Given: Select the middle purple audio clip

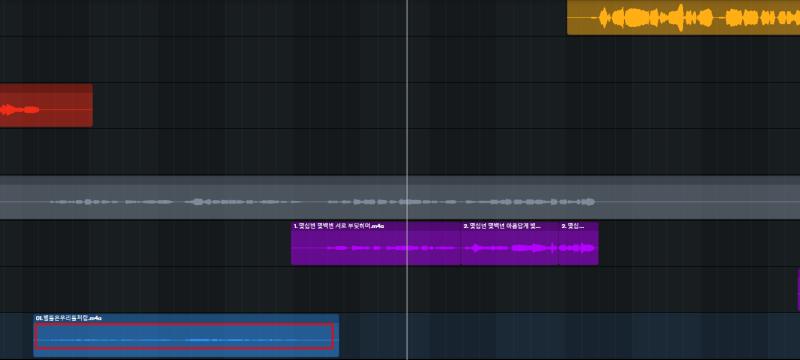Looking at the screenshot, I should pyautogui.click(x=510, y=244).
